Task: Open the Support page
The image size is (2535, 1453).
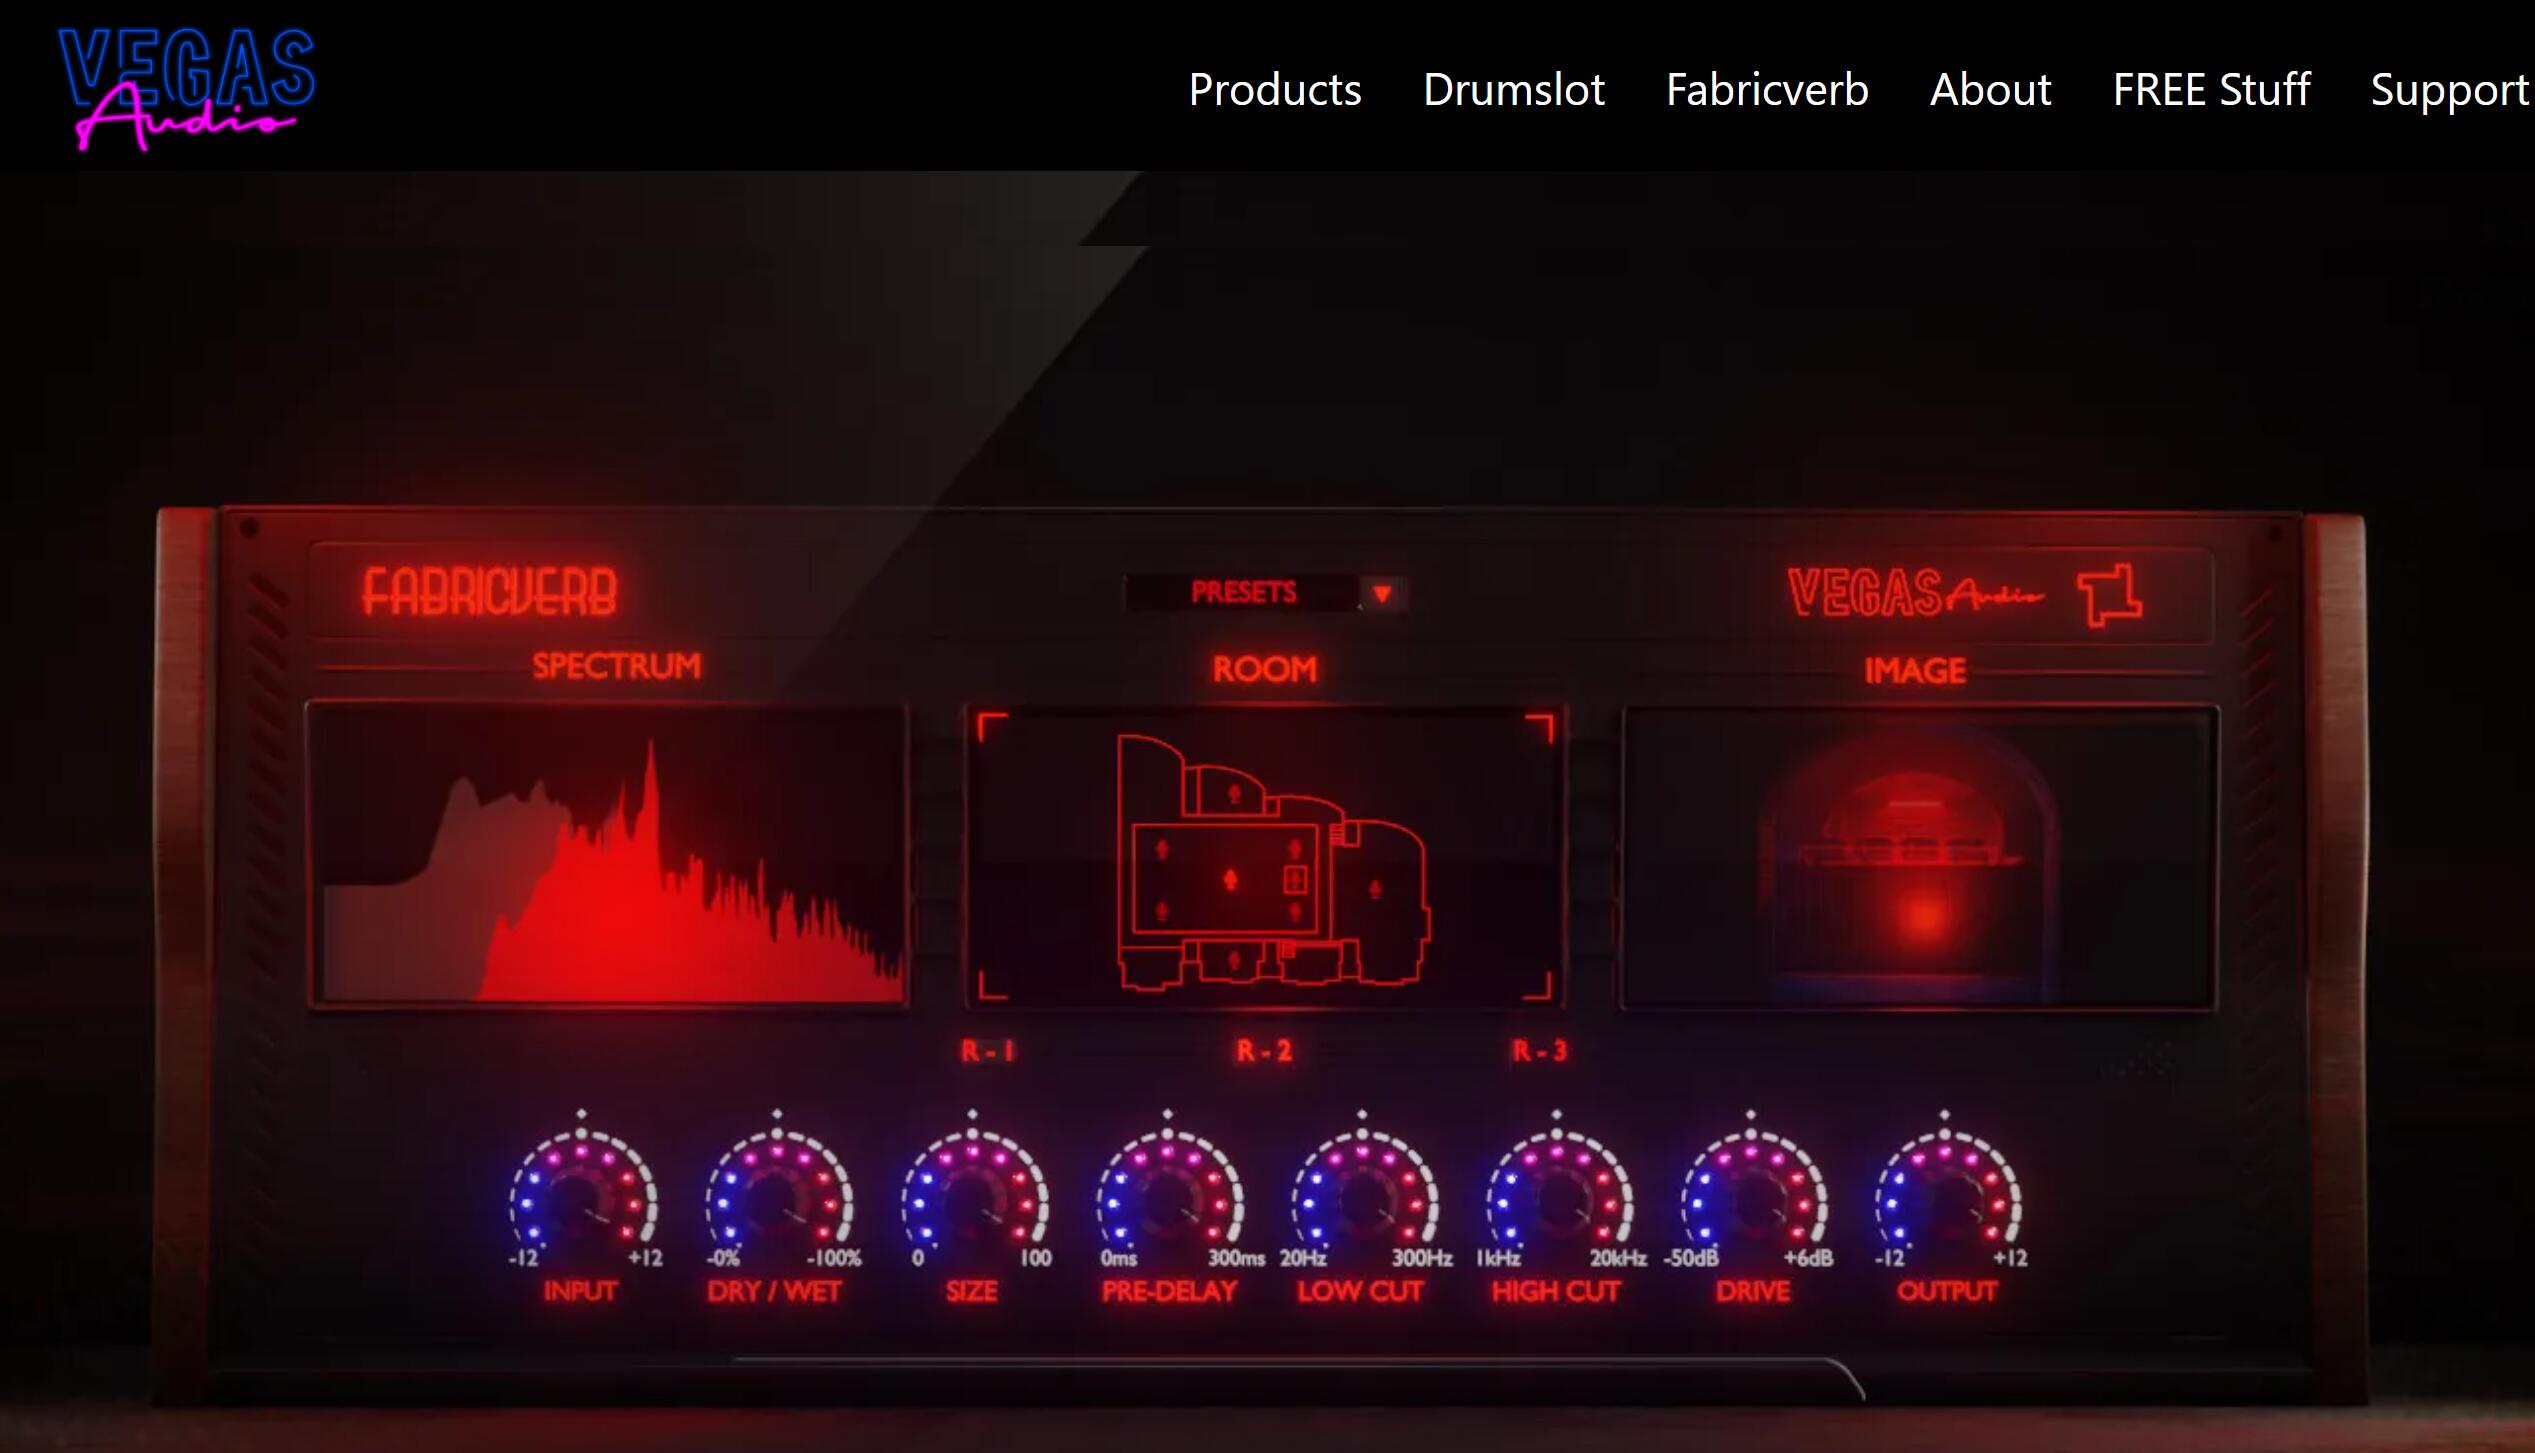Action: coord(2449,90)
